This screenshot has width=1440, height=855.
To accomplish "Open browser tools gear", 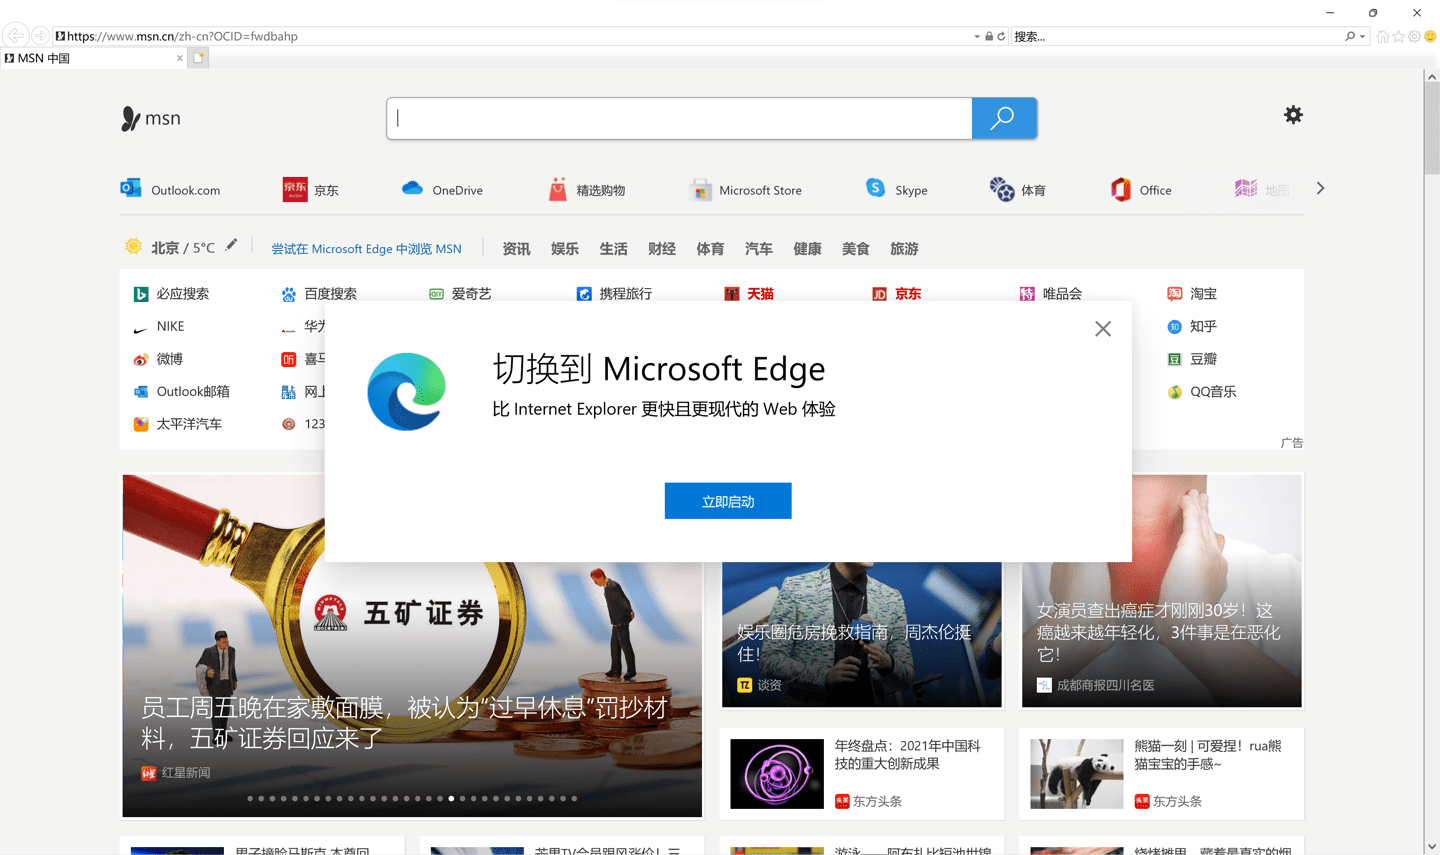I will pyautogui.click(x=1414, y=36).
